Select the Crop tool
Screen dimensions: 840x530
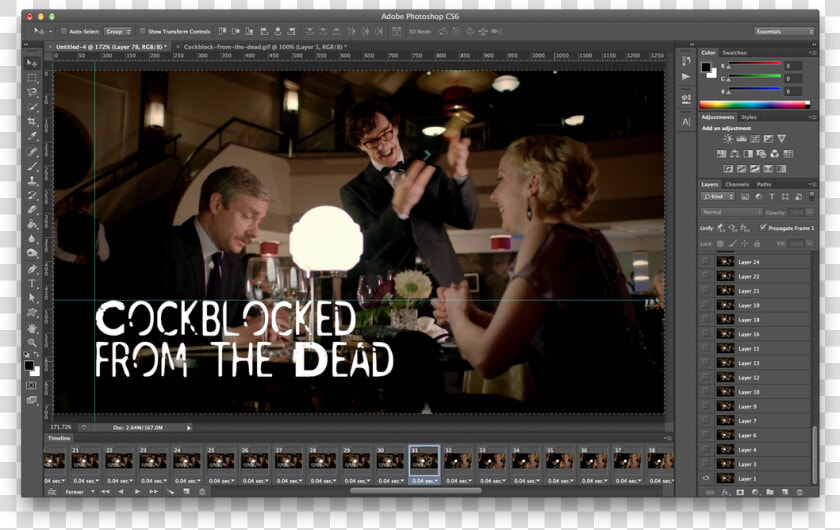click(32, 122)
